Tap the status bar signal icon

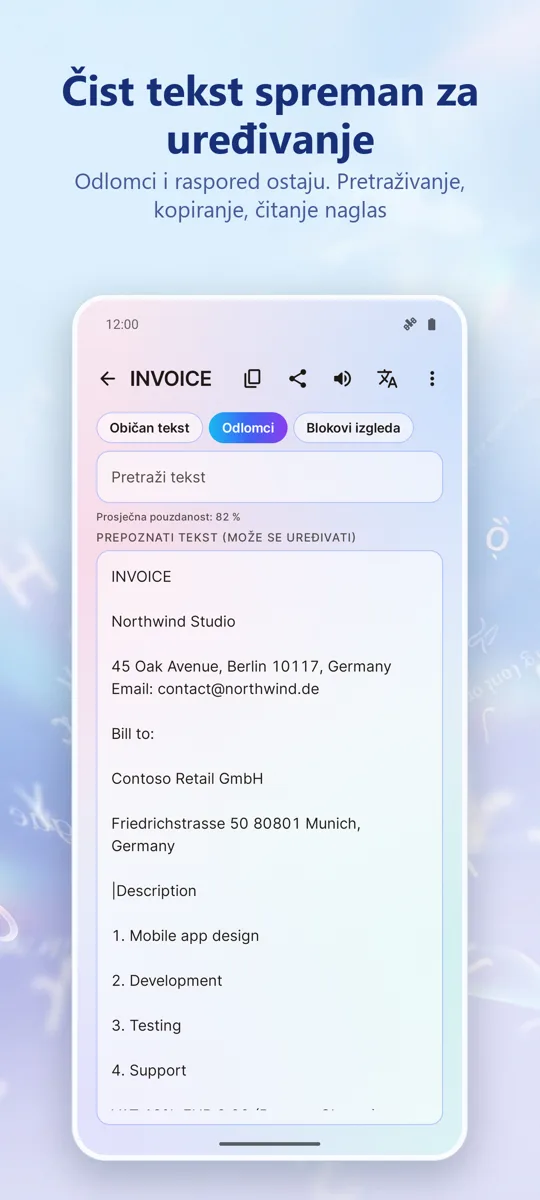point(409,324)
